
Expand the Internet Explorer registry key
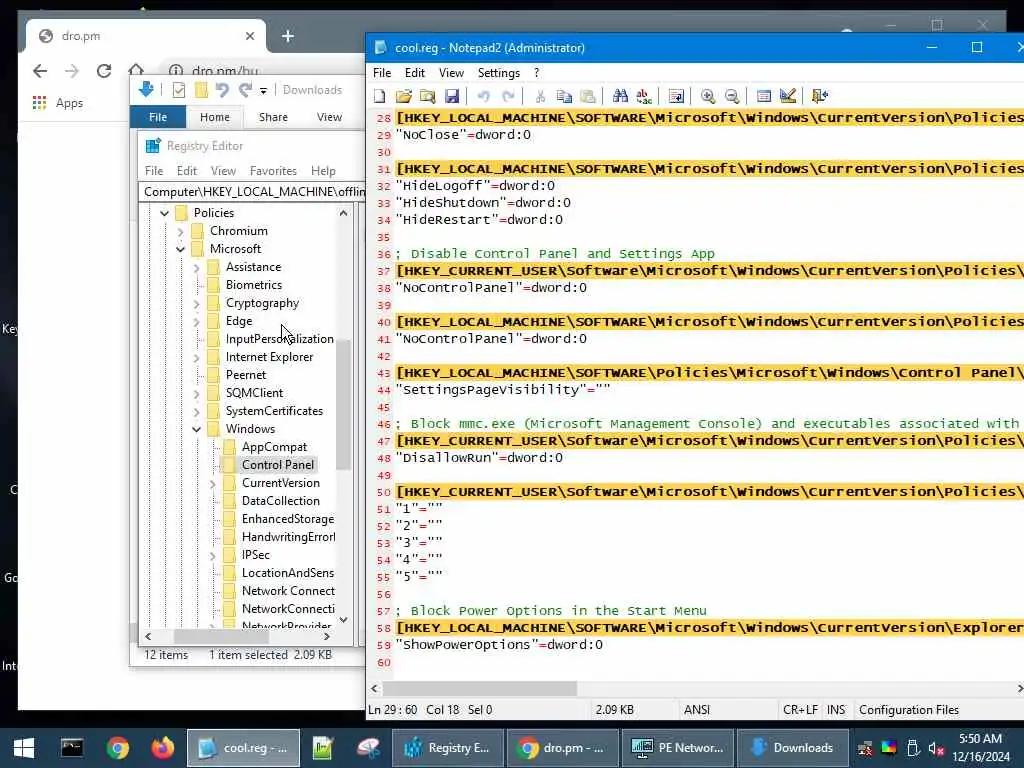pyautogui.click(x=197, y=357)
